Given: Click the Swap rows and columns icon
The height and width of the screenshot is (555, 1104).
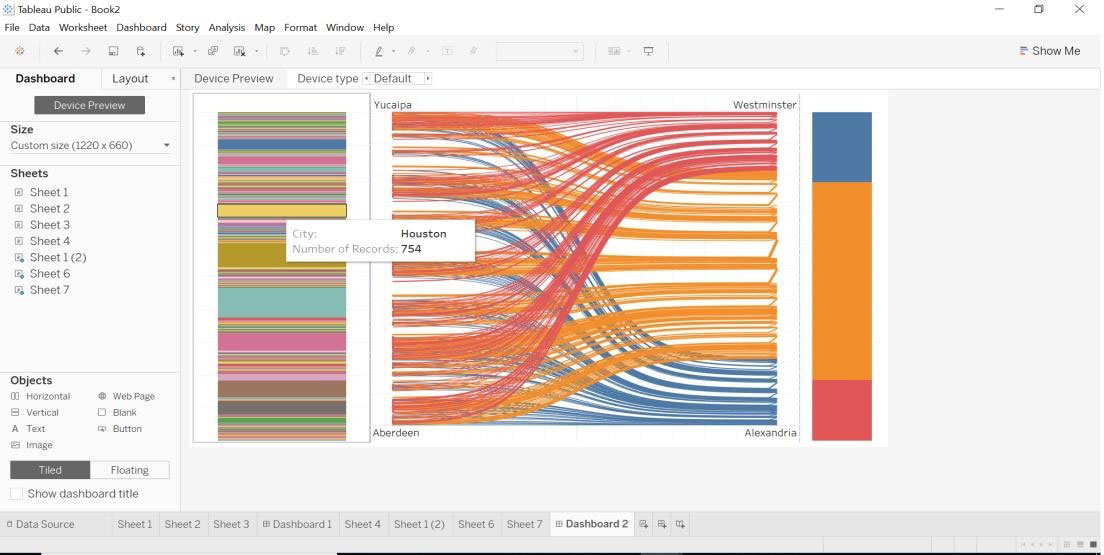Looking at the screenshot, I should pyautogui.click(x=285, y=51).
